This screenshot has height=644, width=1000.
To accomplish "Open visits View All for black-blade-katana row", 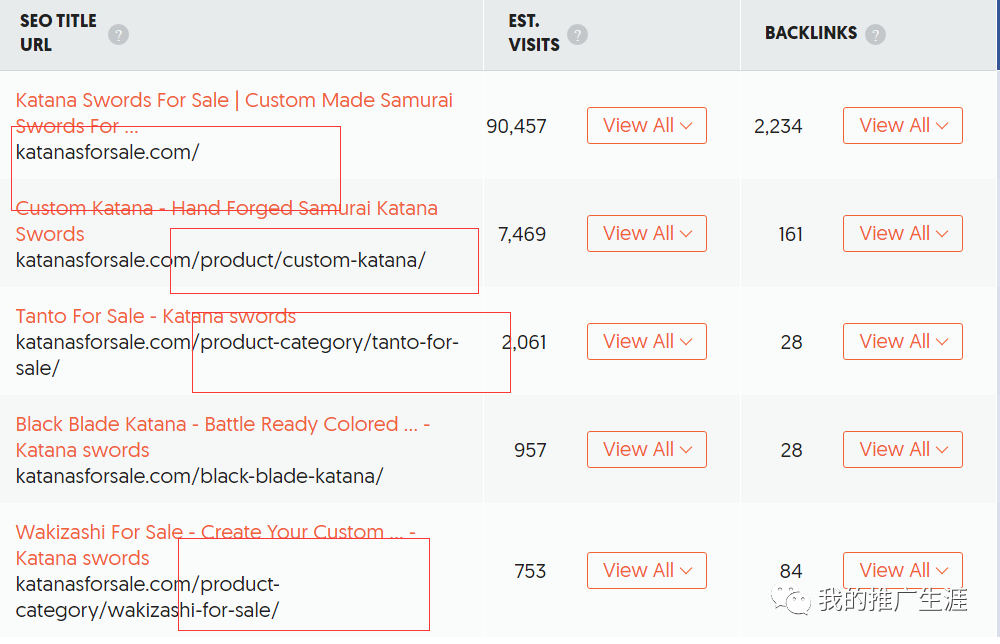I will pos(646,450).
